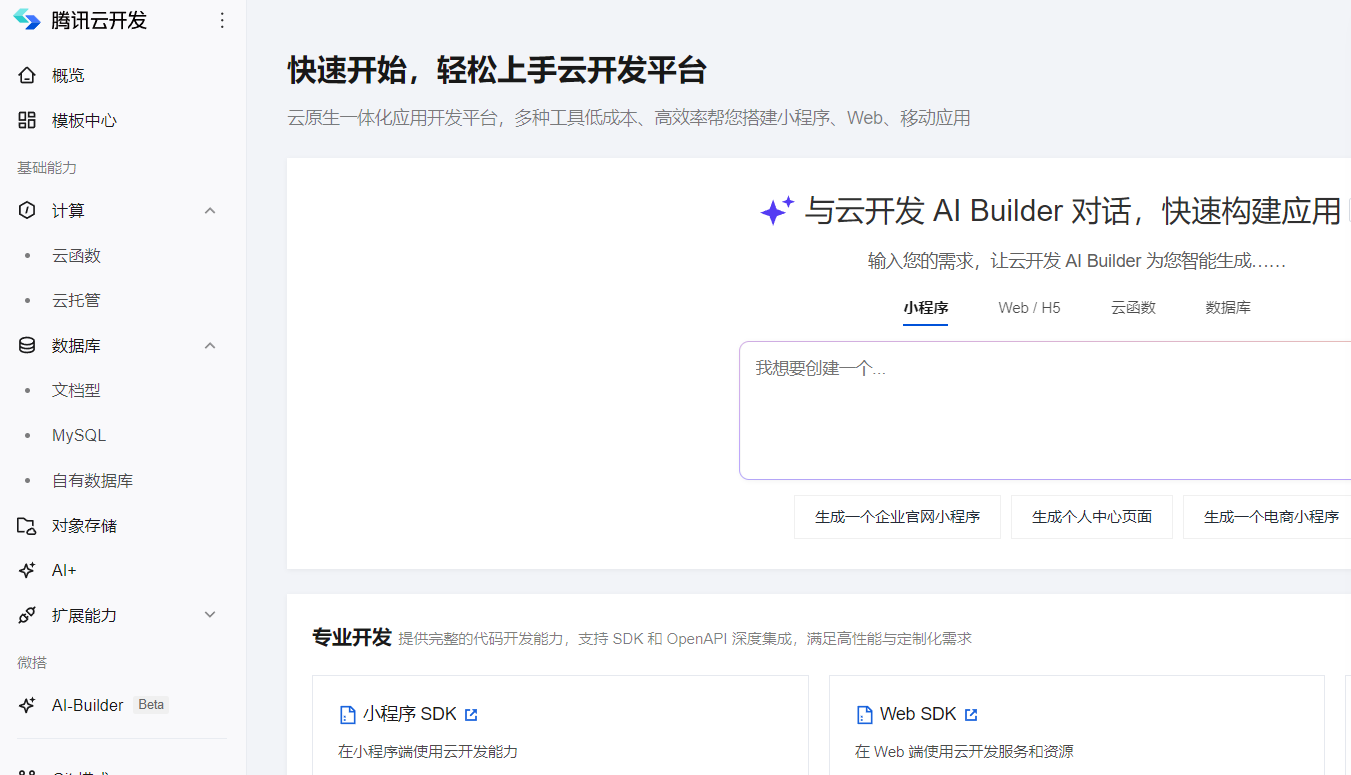Click the 微搭 group label

coord(32,662)
